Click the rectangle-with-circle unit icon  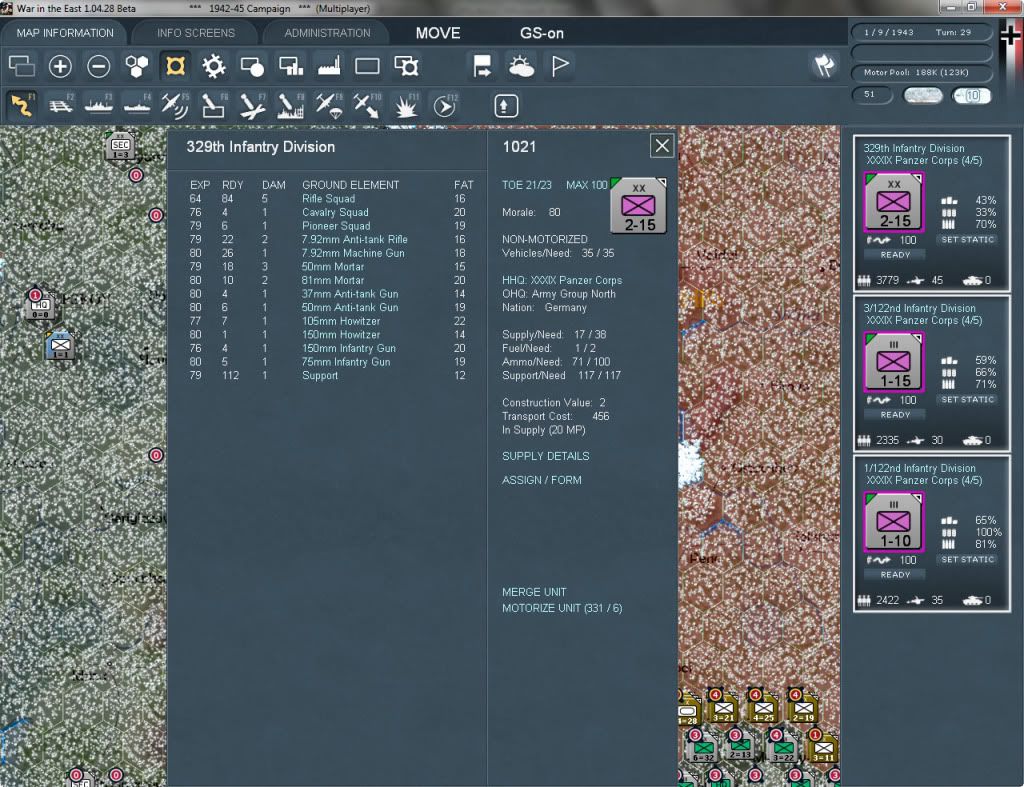252,66
